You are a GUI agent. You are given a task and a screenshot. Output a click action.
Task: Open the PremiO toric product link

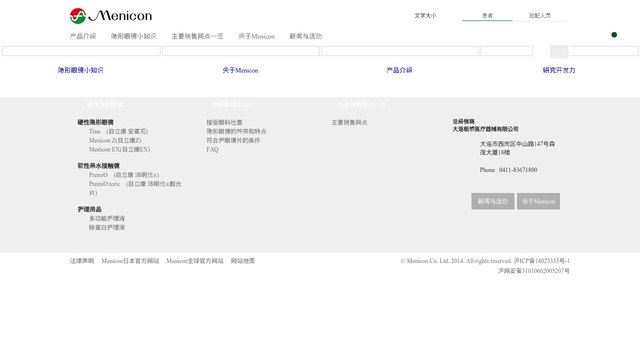pos(135,188)
